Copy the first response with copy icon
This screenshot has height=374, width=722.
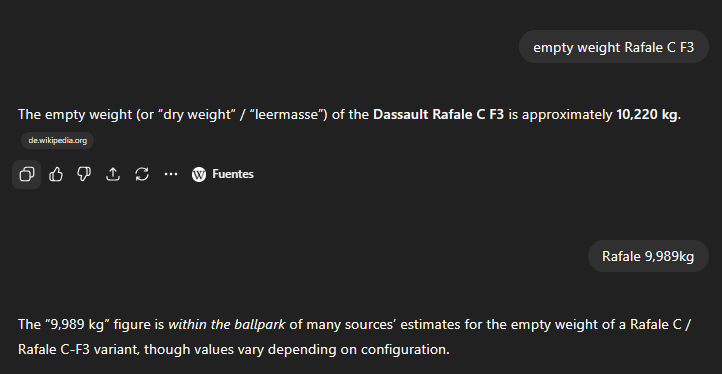pyautogui.click(x=26, y=174)
